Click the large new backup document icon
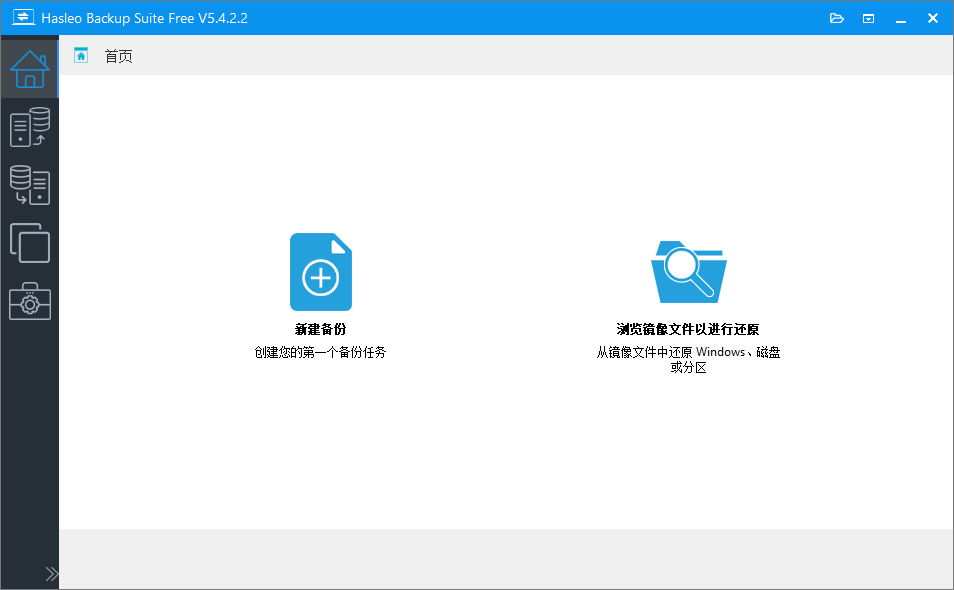The image size is (954, 590). tap(320, 272)
